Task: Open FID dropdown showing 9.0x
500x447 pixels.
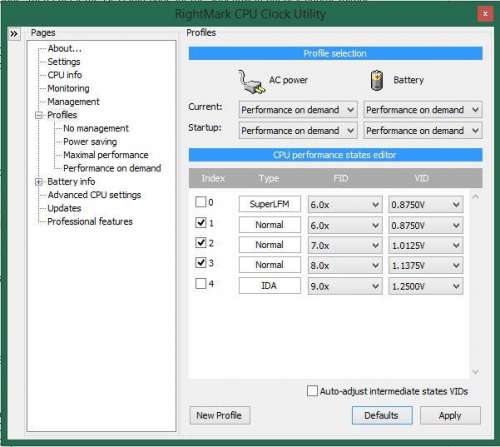Action: pyautogui.click(x=345, y=286)
